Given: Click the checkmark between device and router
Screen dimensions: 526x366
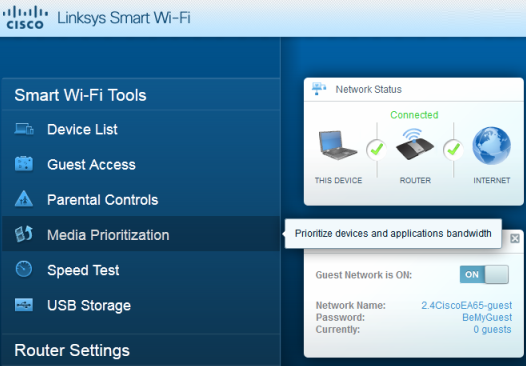Looking at the screenshot, I should pyautogui.click(x=376, y=149).
